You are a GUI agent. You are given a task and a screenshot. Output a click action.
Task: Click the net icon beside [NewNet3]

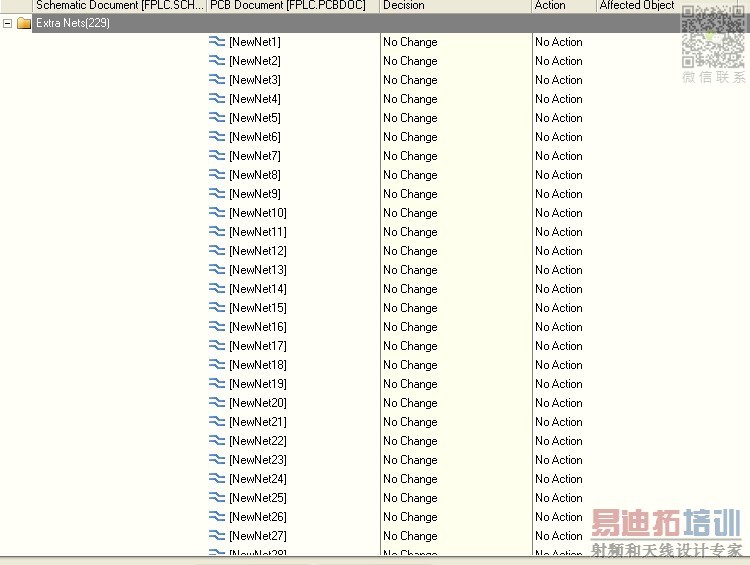tap(217, 79)
